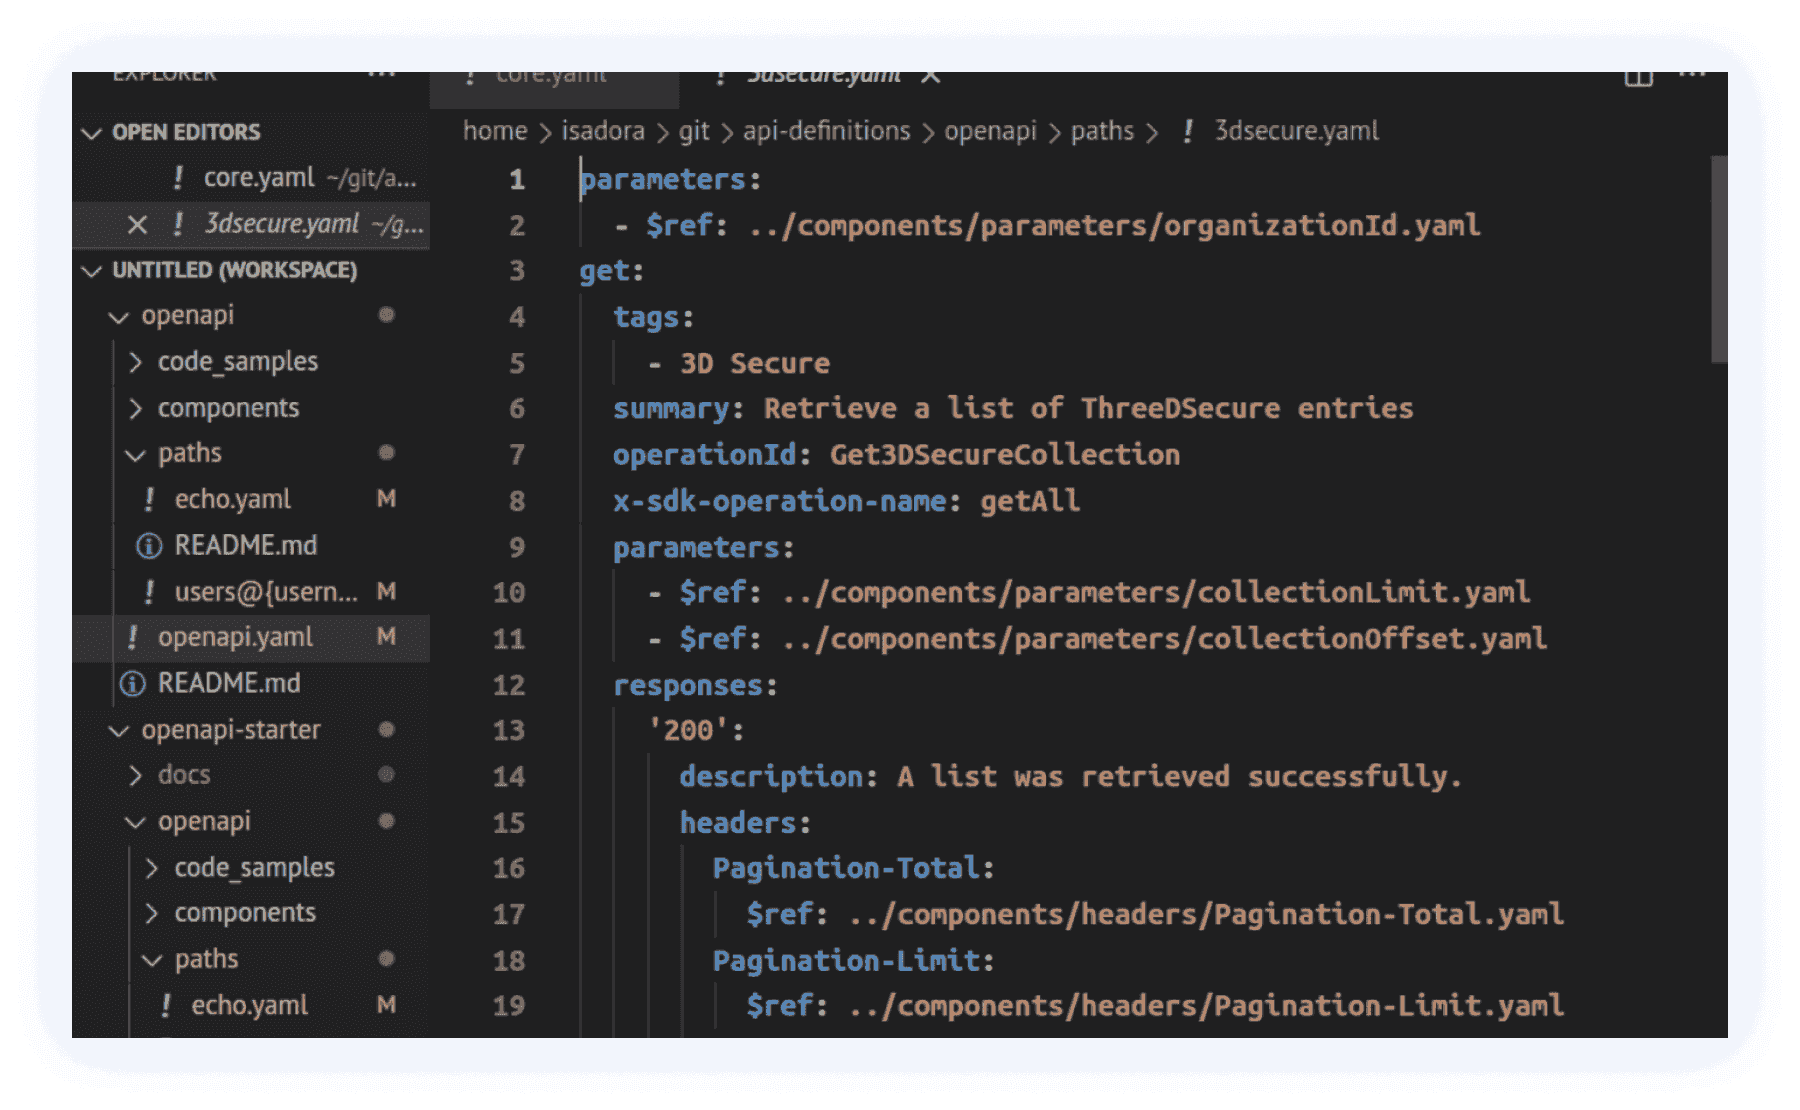Open the editor more actions ellipsis
Viewport: 1800px width, 1110px height.
pos(1692,75)
